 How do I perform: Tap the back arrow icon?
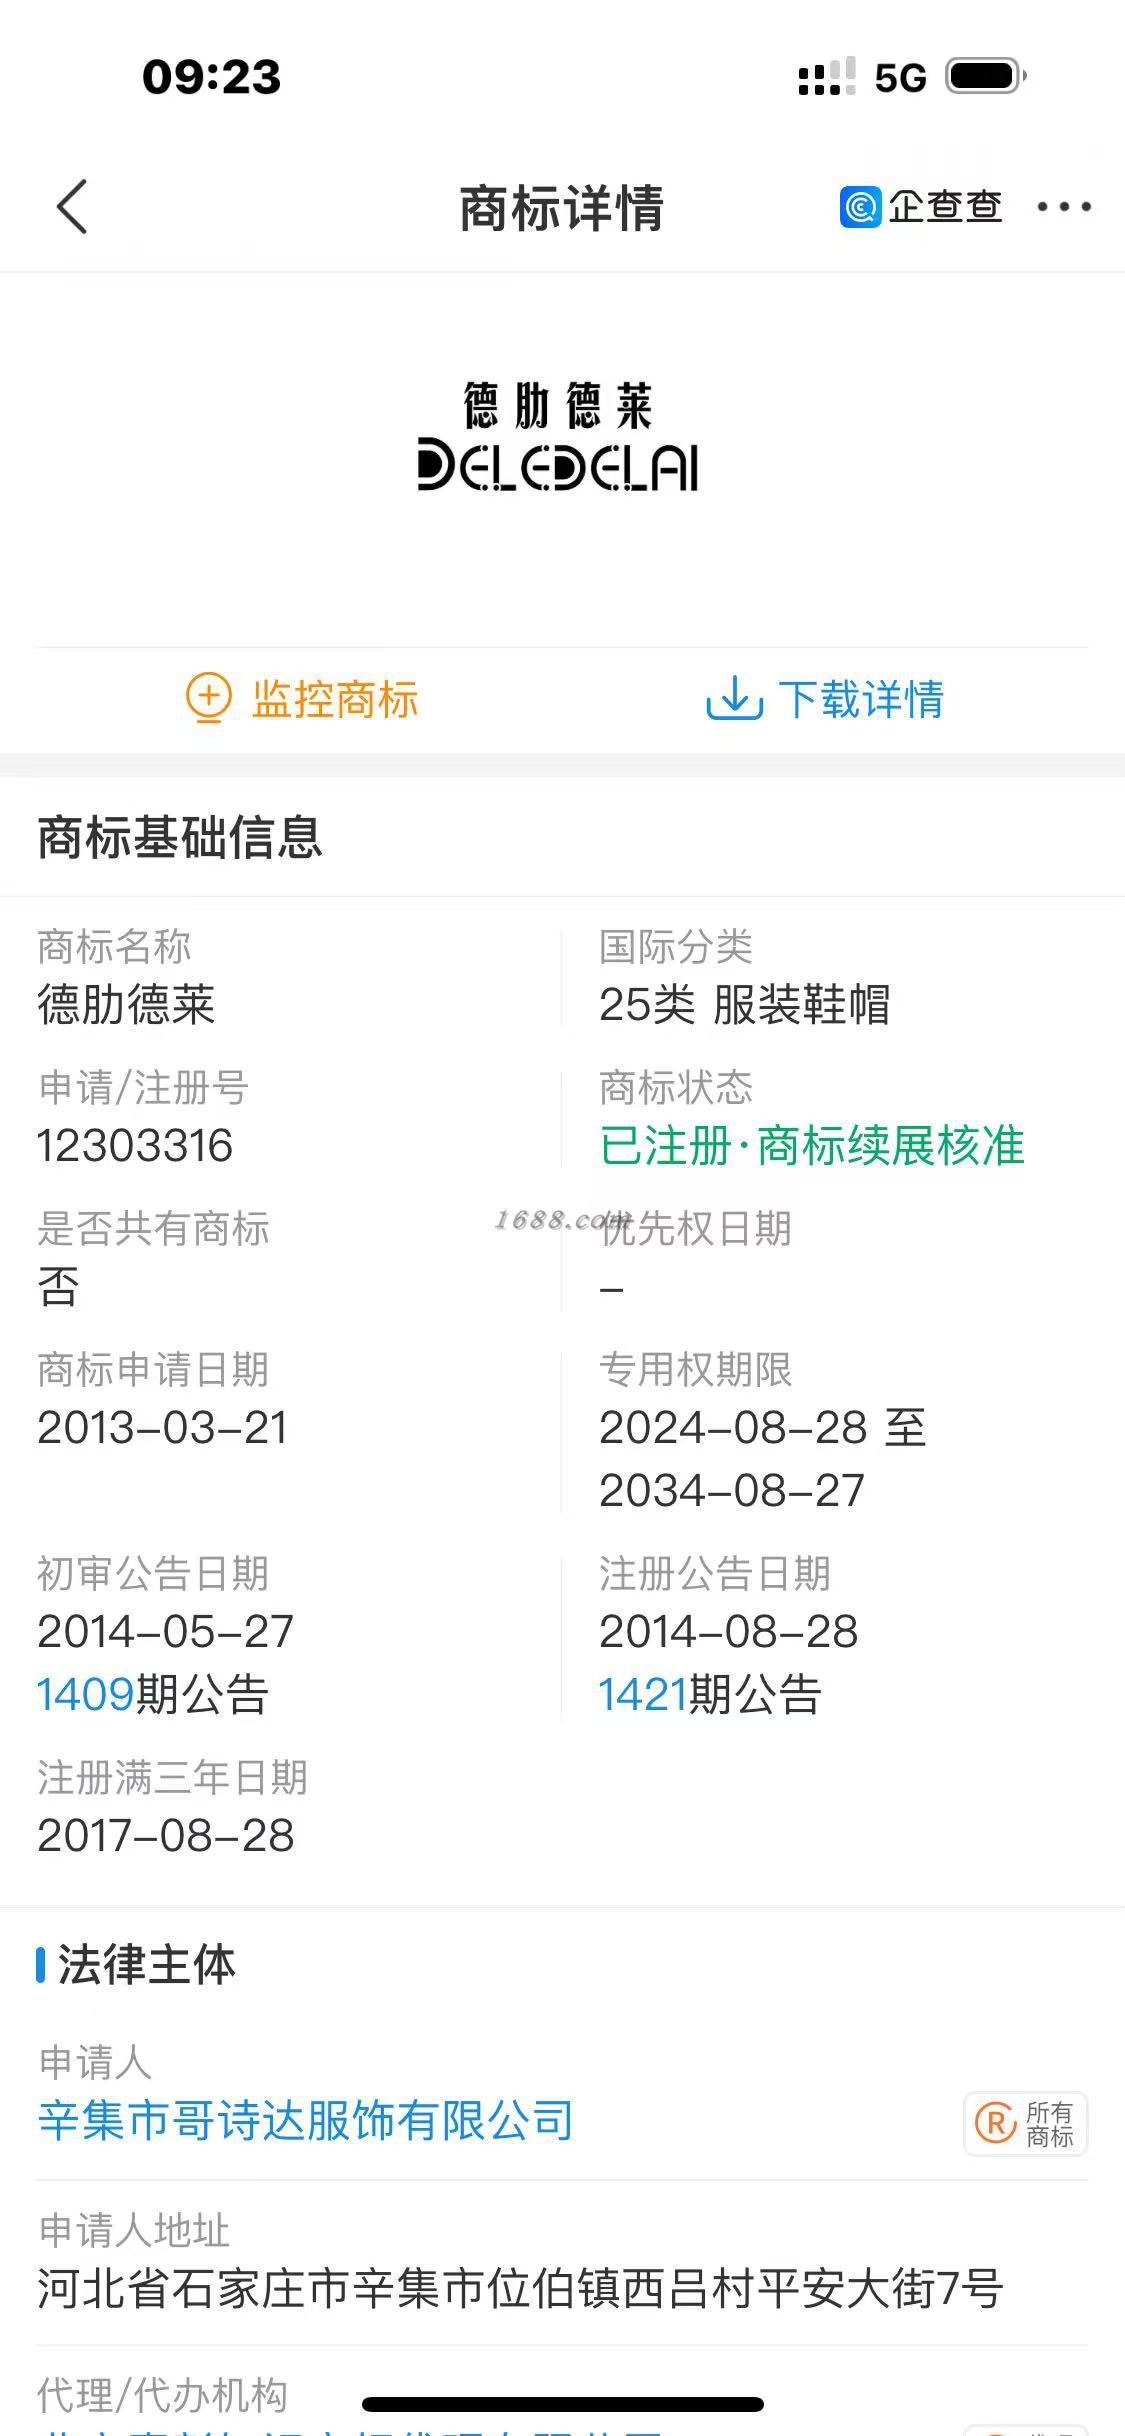(72, 207)
